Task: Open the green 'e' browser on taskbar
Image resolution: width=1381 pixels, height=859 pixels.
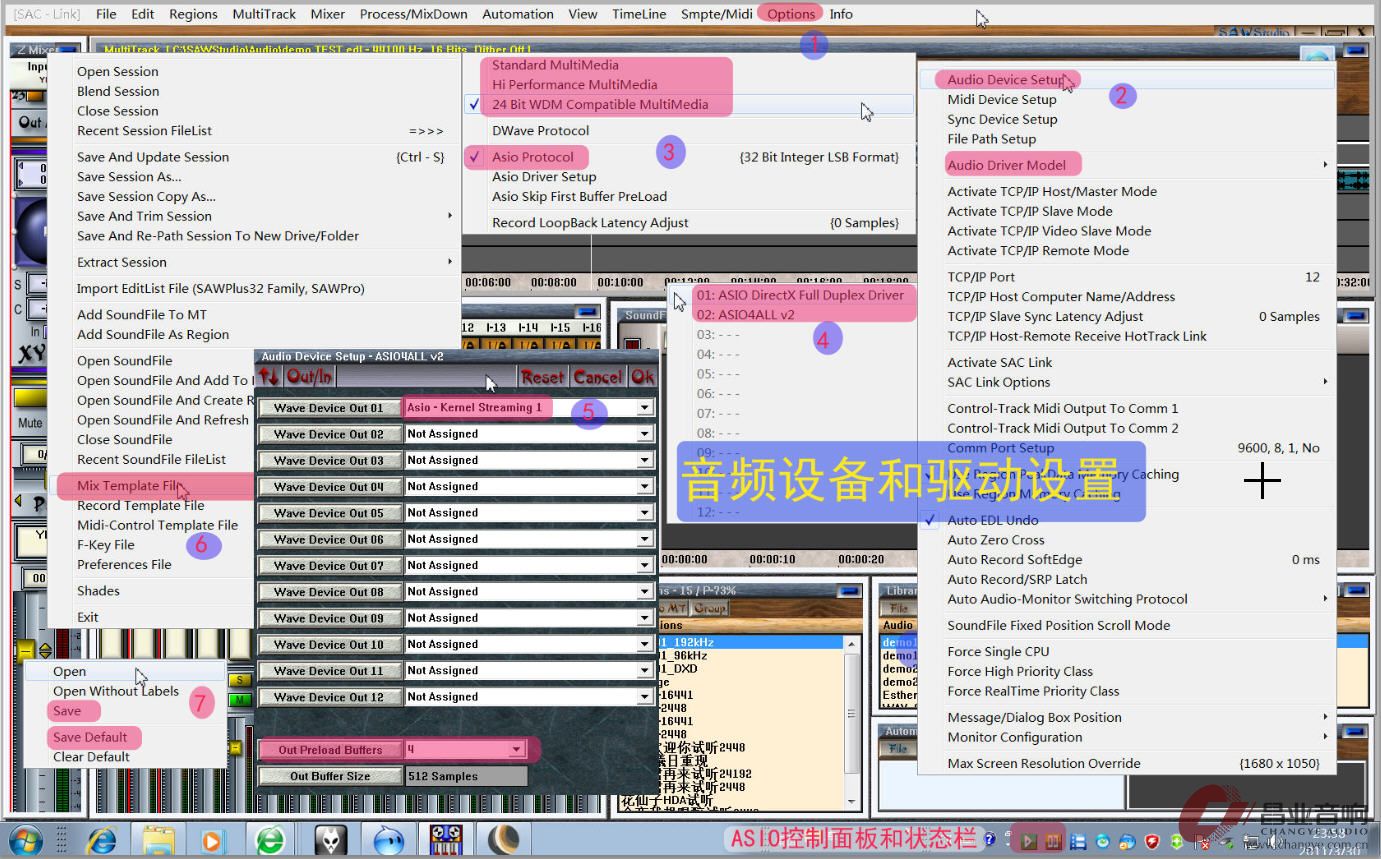Action: click(270, 839)
